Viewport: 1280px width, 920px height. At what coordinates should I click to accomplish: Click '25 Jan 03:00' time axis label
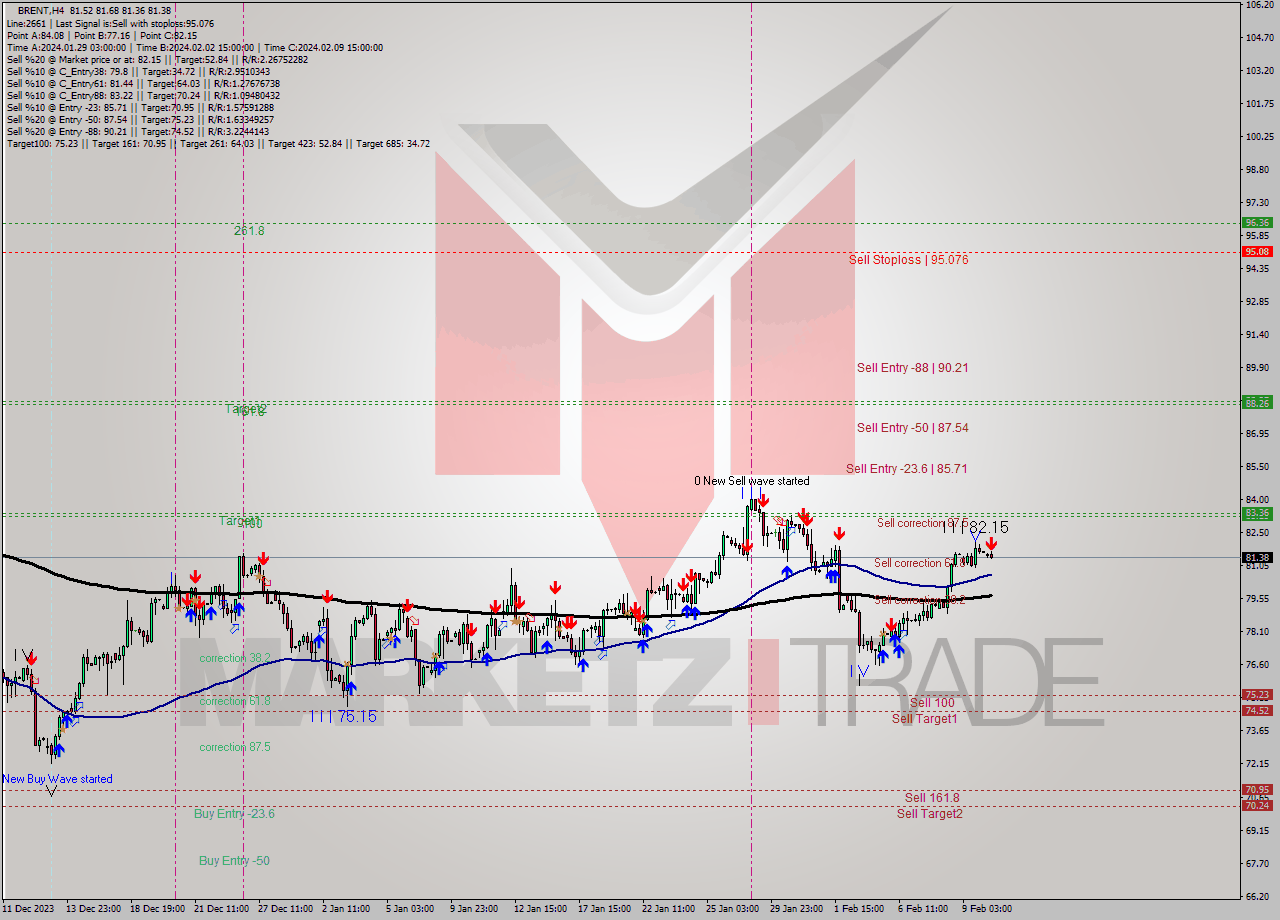[732, 909]
